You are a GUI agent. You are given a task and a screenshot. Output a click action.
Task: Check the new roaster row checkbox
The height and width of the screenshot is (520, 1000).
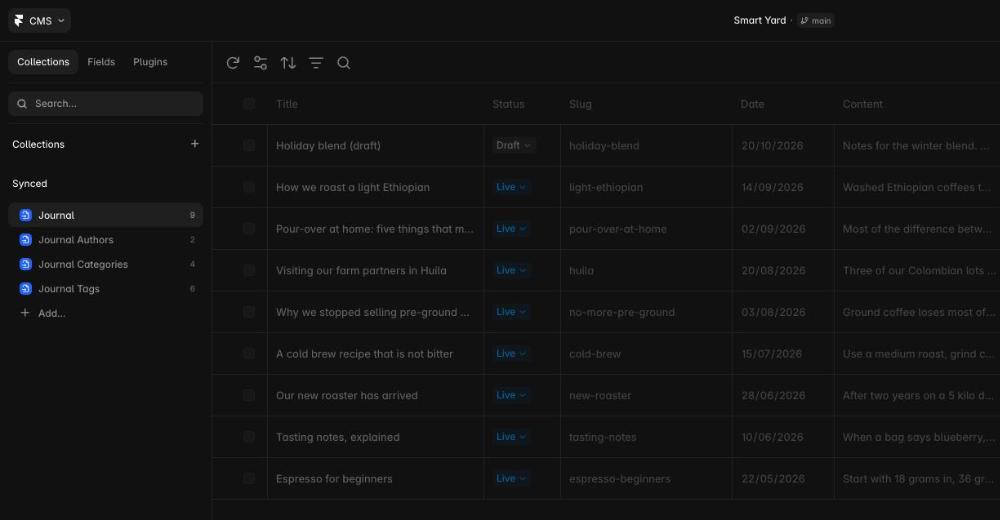249,395
